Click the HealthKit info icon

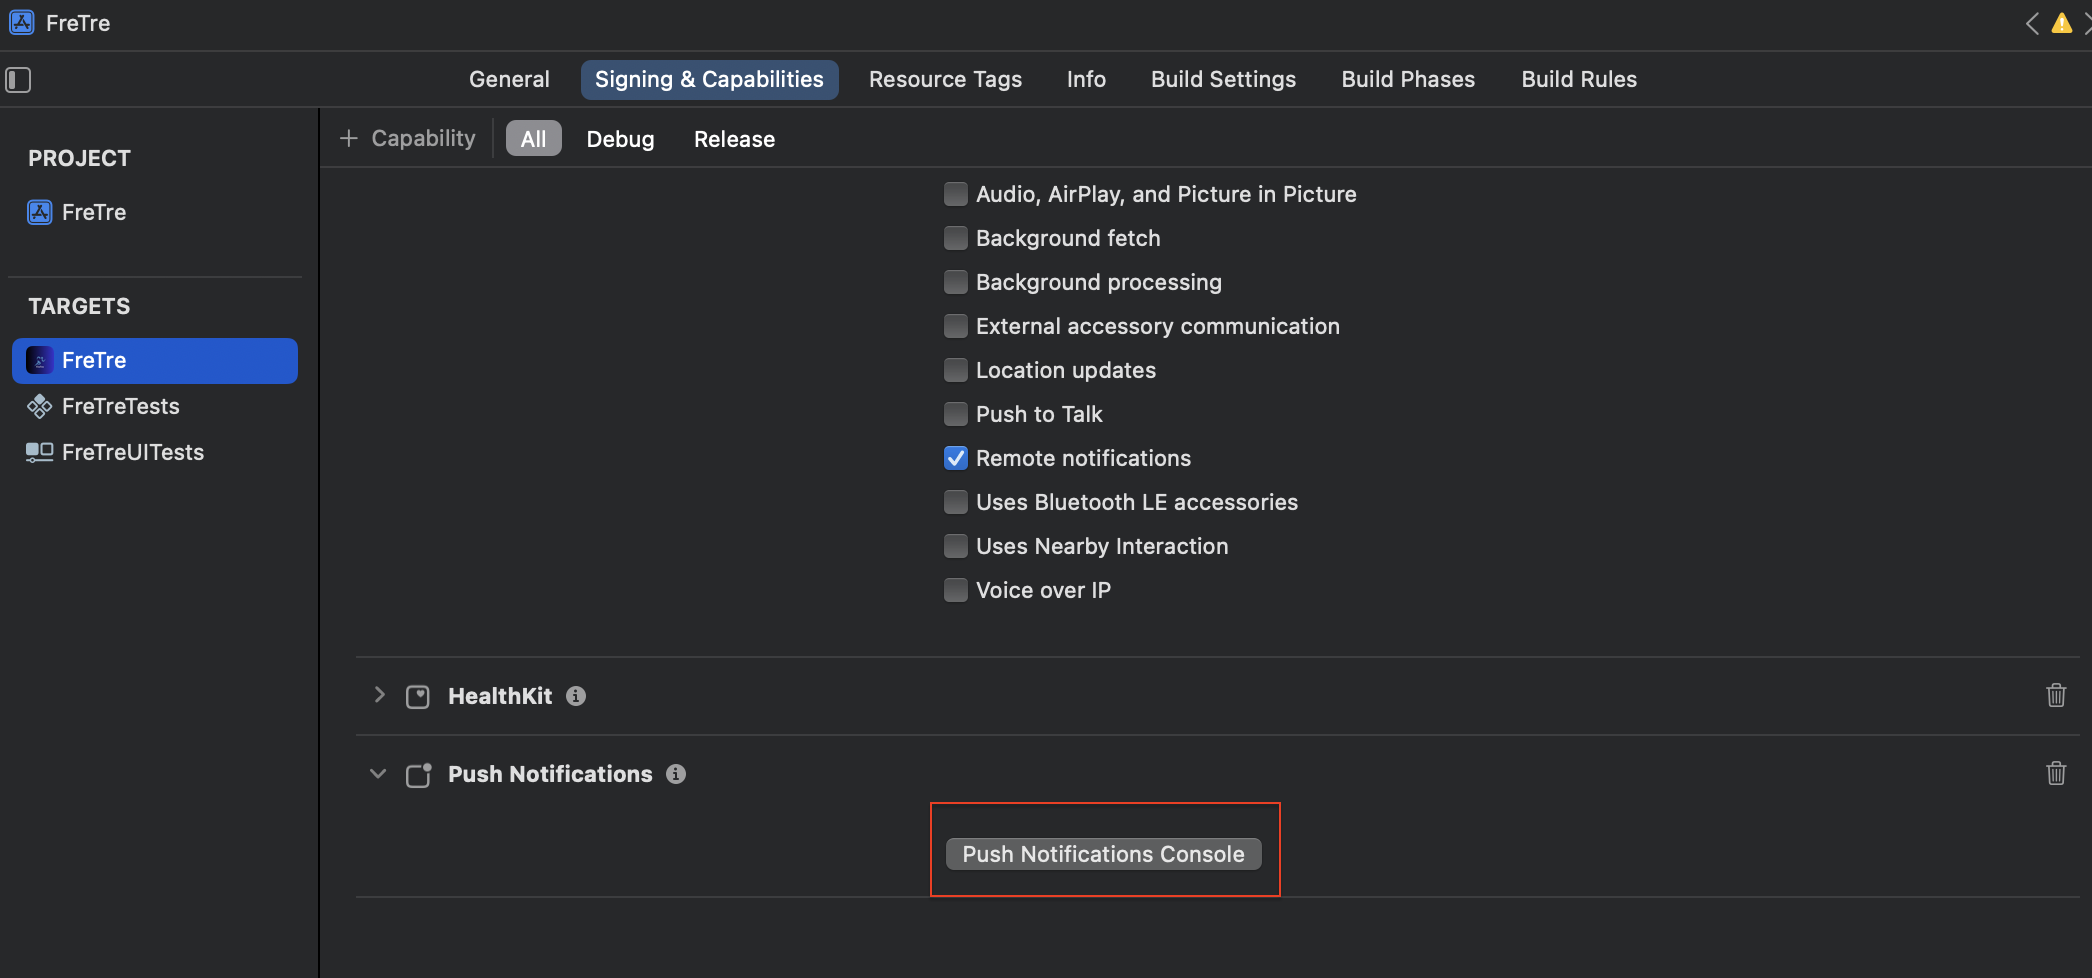pos(576,696)
